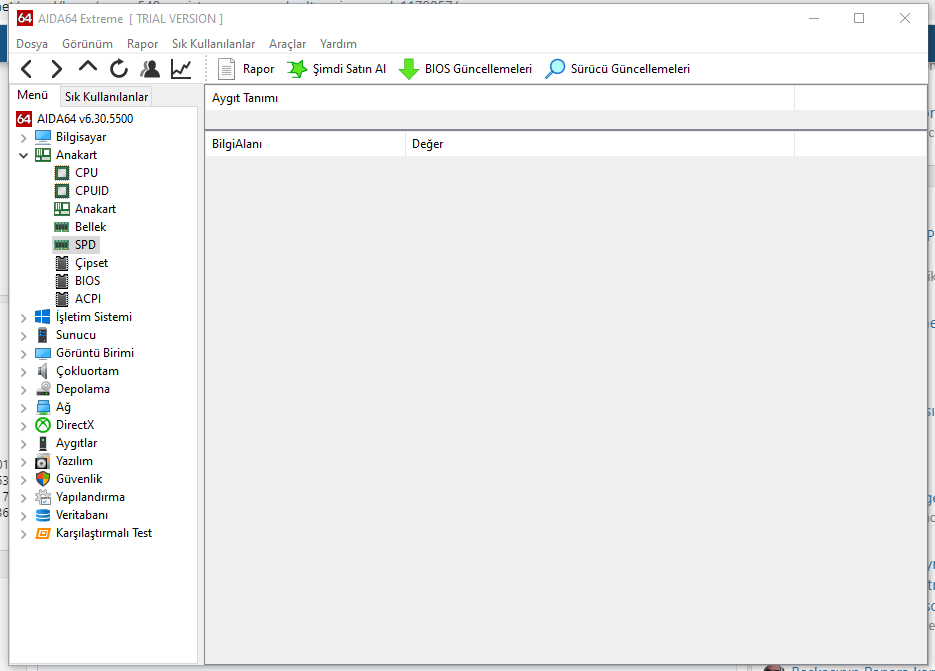Go forward with the right arrow icon
Image resolution: width=935 pixels, height=671 pixels.
(x=57, y=69)
